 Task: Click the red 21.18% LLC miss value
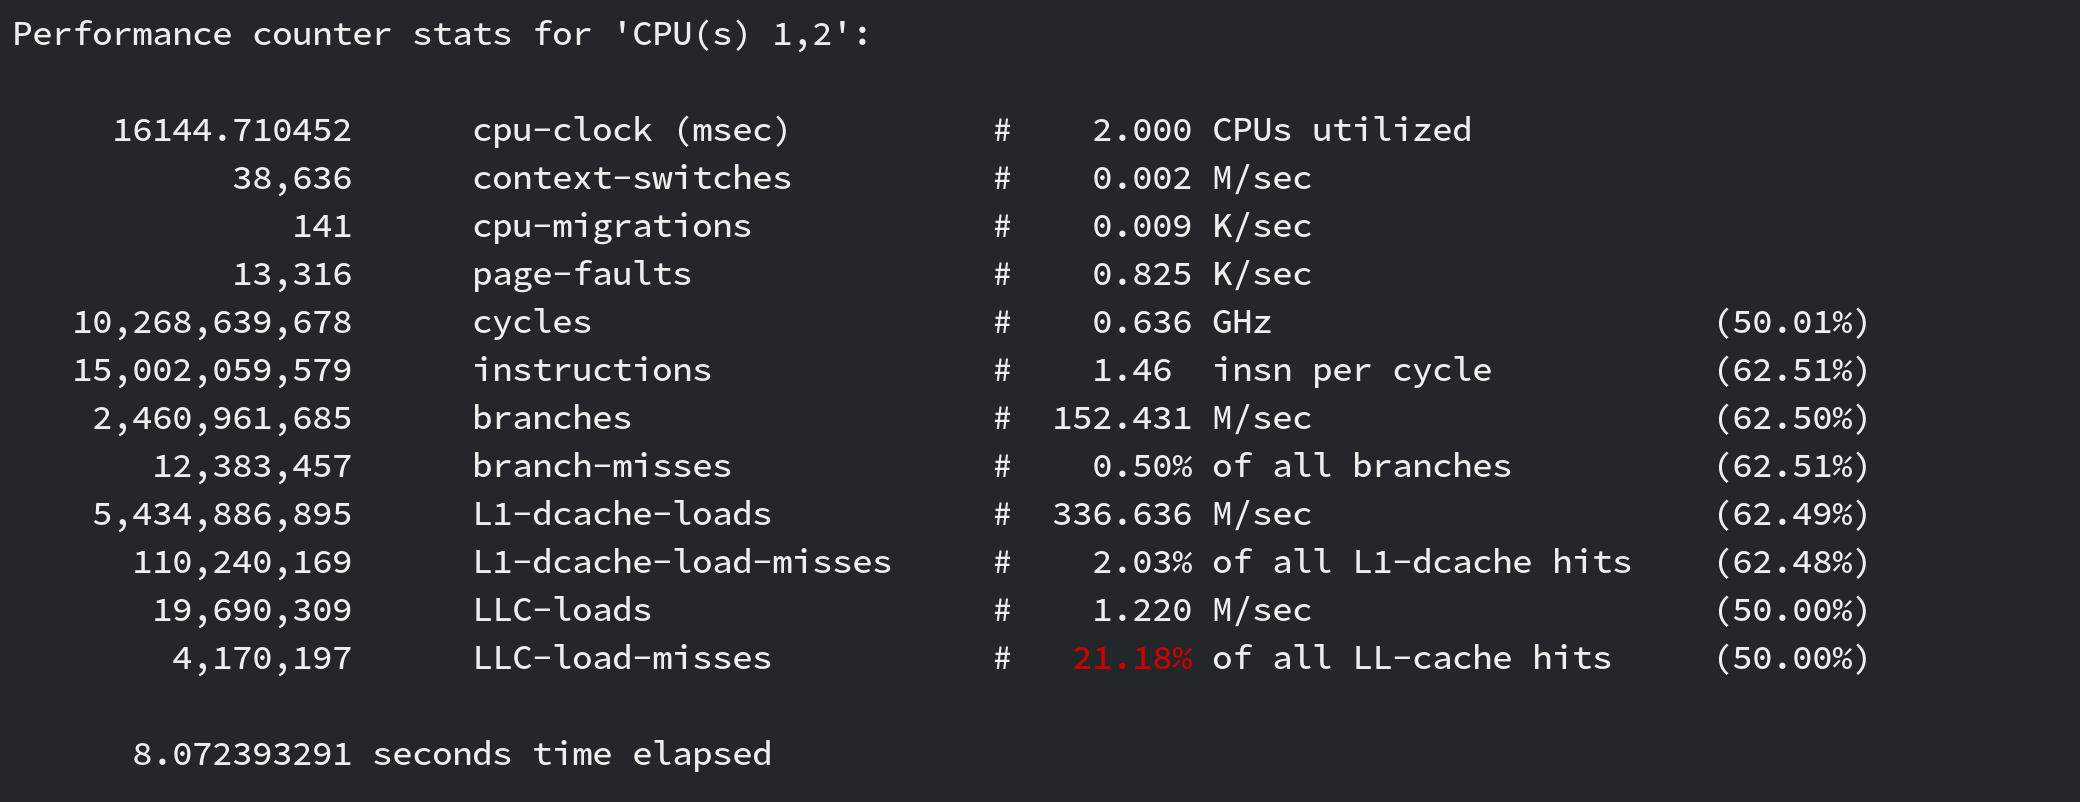click(x=1131, y=659)
